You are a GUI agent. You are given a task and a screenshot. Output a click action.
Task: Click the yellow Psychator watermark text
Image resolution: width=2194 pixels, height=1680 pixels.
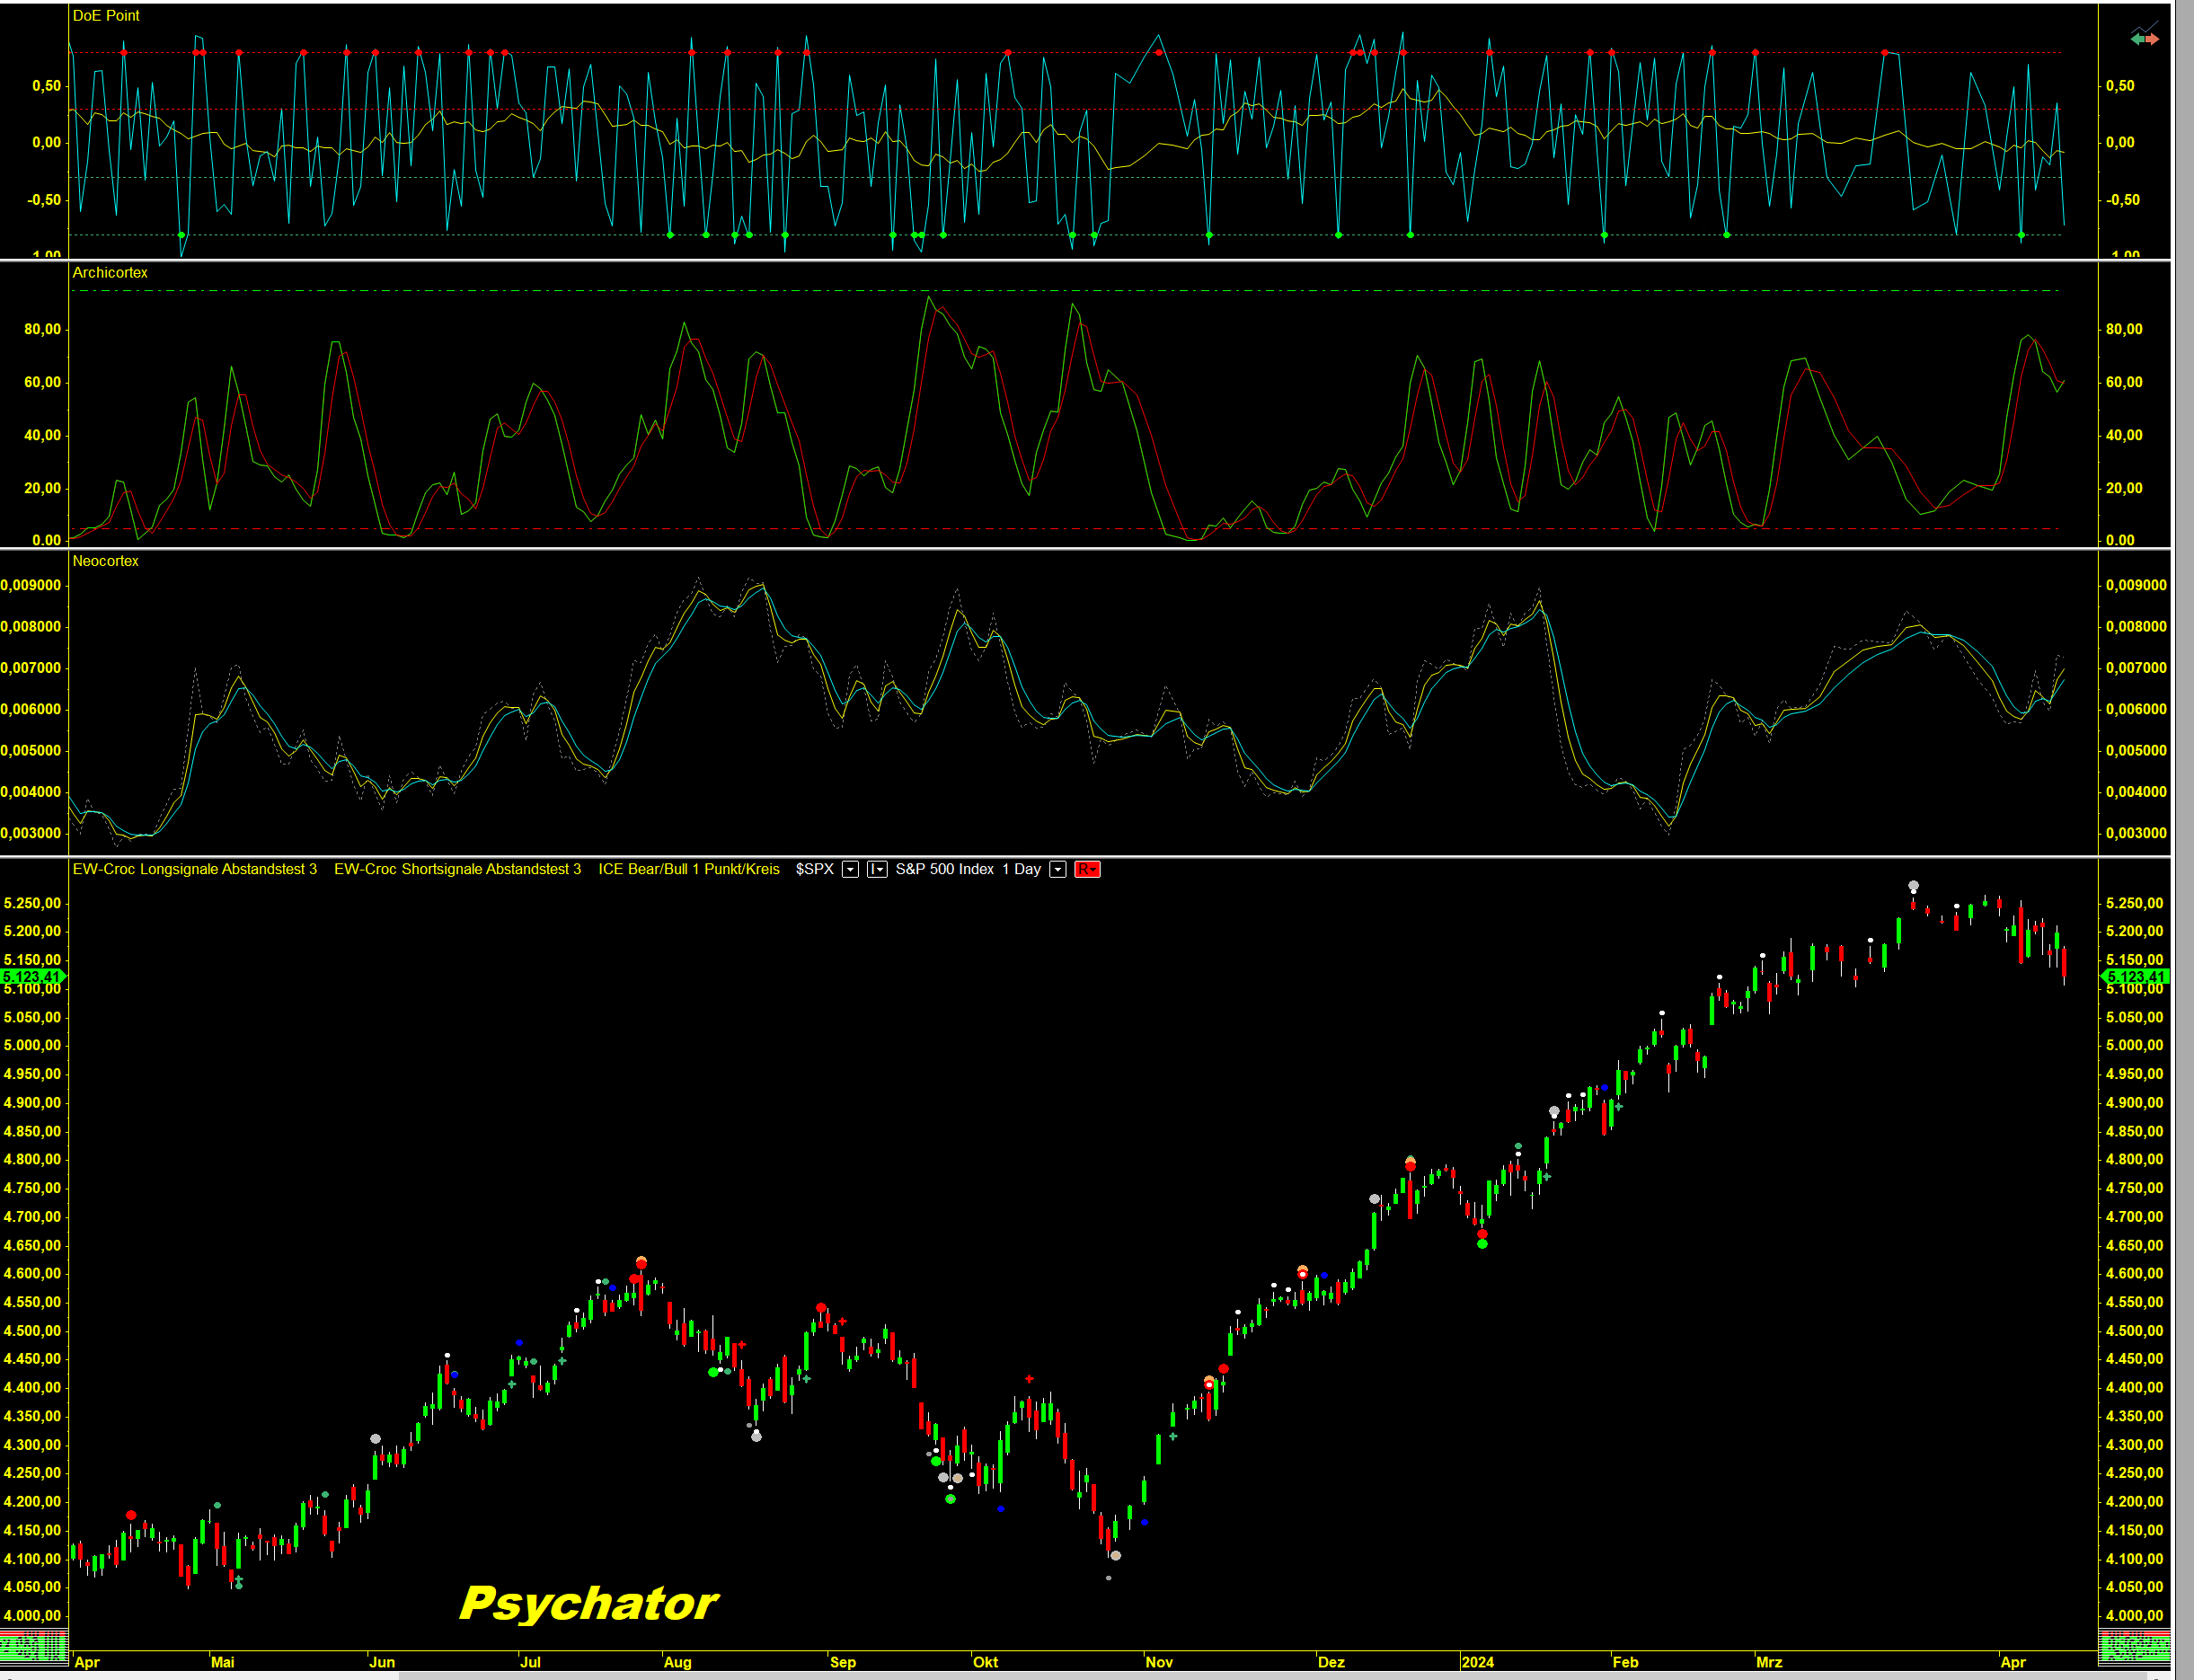click(588, 1603)
